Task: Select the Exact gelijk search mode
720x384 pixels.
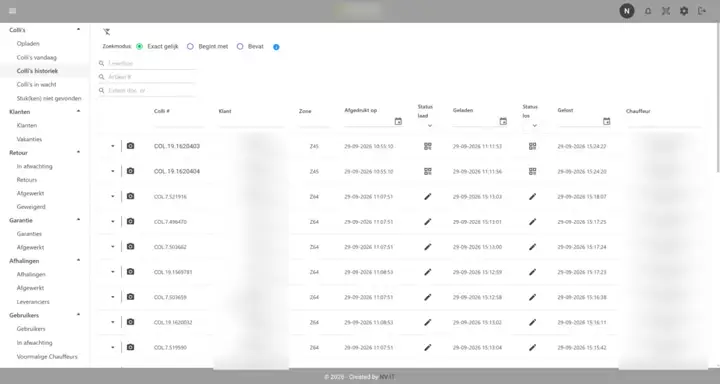Action: (140, 46)
